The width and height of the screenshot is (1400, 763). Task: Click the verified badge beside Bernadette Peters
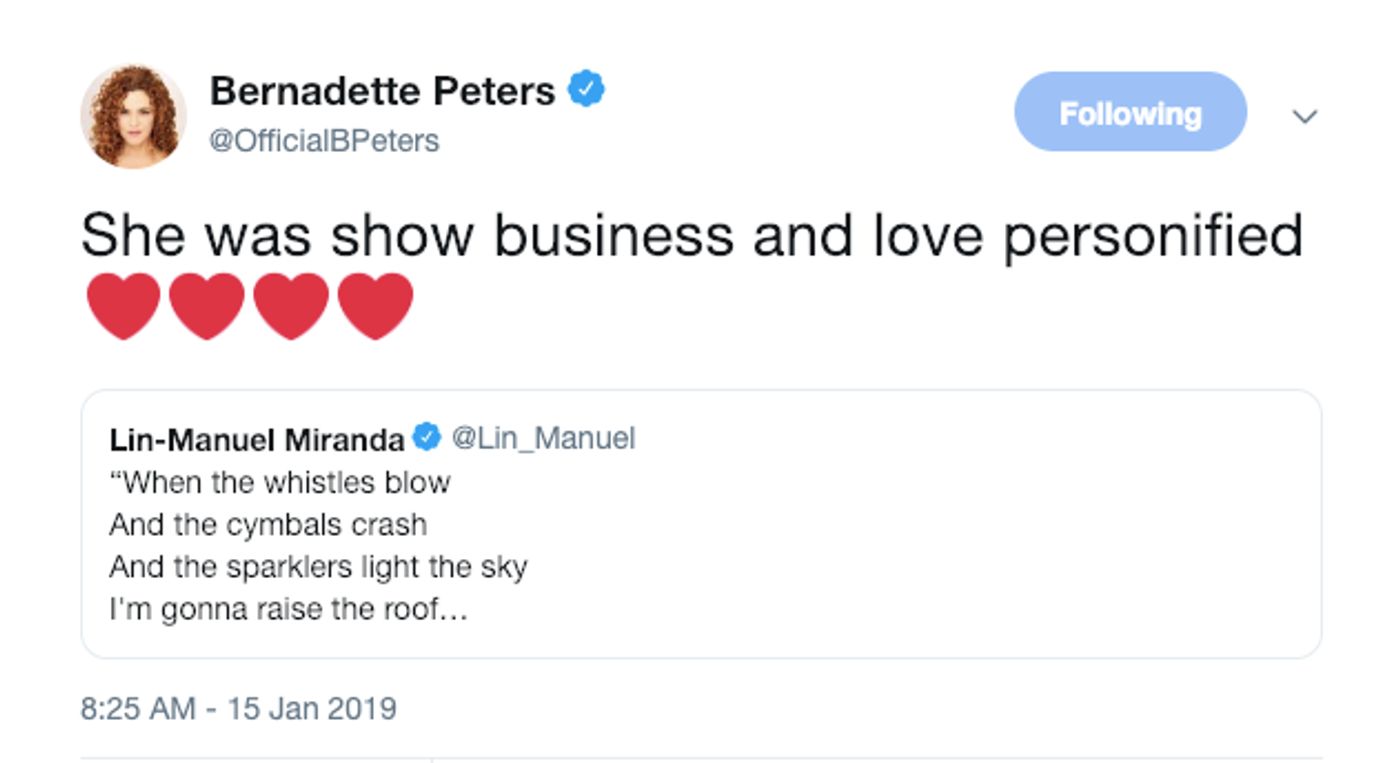coord(586,90)
